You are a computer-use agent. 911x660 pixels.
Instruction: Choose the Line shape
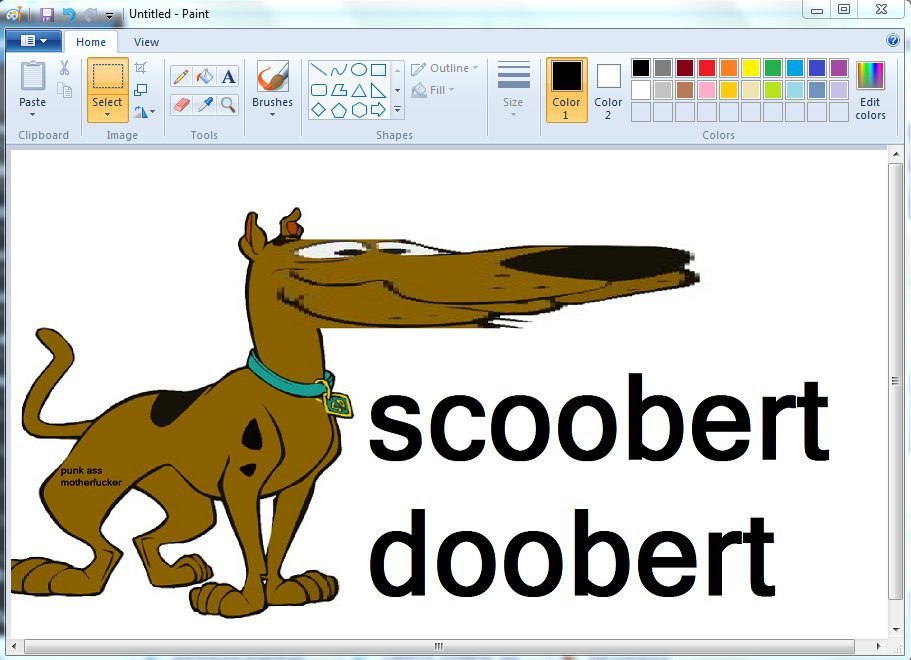[x=318, y=70]
